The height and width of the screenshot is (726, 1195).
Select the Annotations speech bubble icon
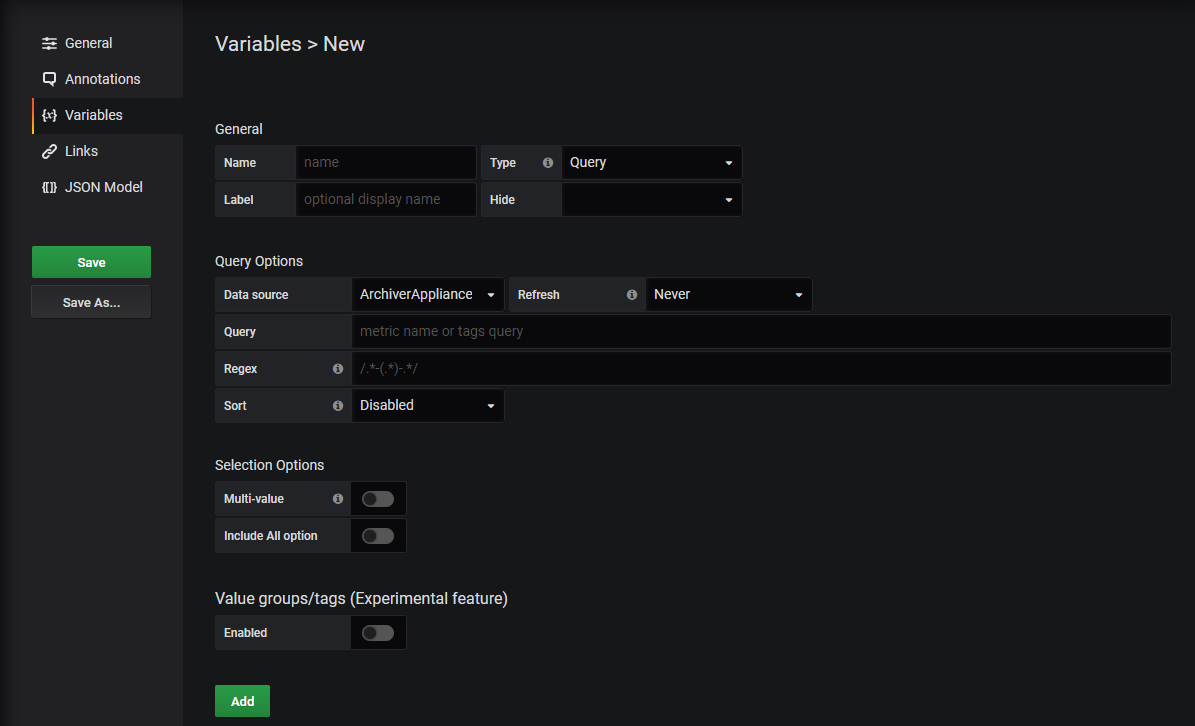click(x=48, y=78)
